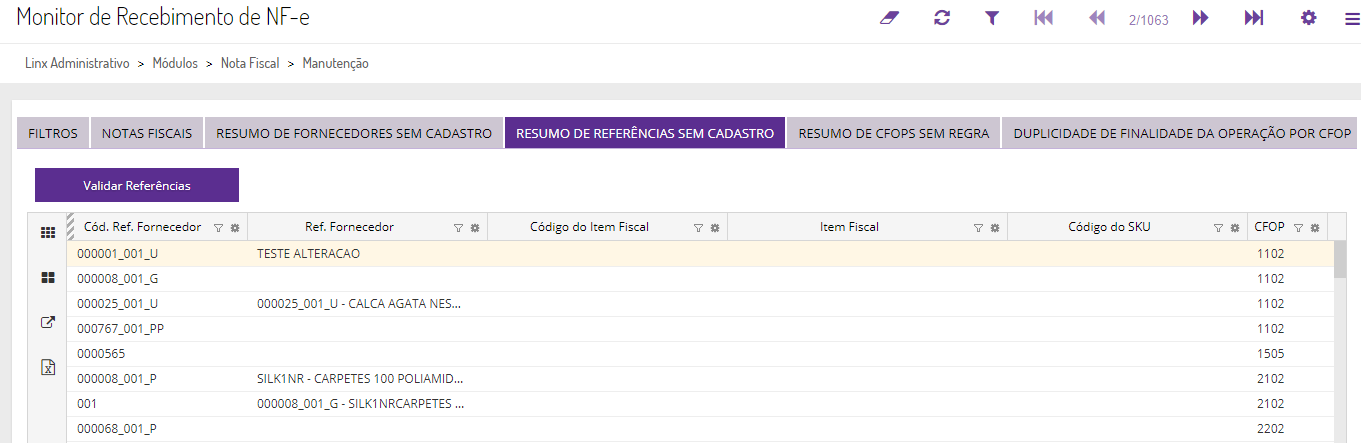Switch to the Notas Fiscais tab
1361x443 pixels.
147,133
